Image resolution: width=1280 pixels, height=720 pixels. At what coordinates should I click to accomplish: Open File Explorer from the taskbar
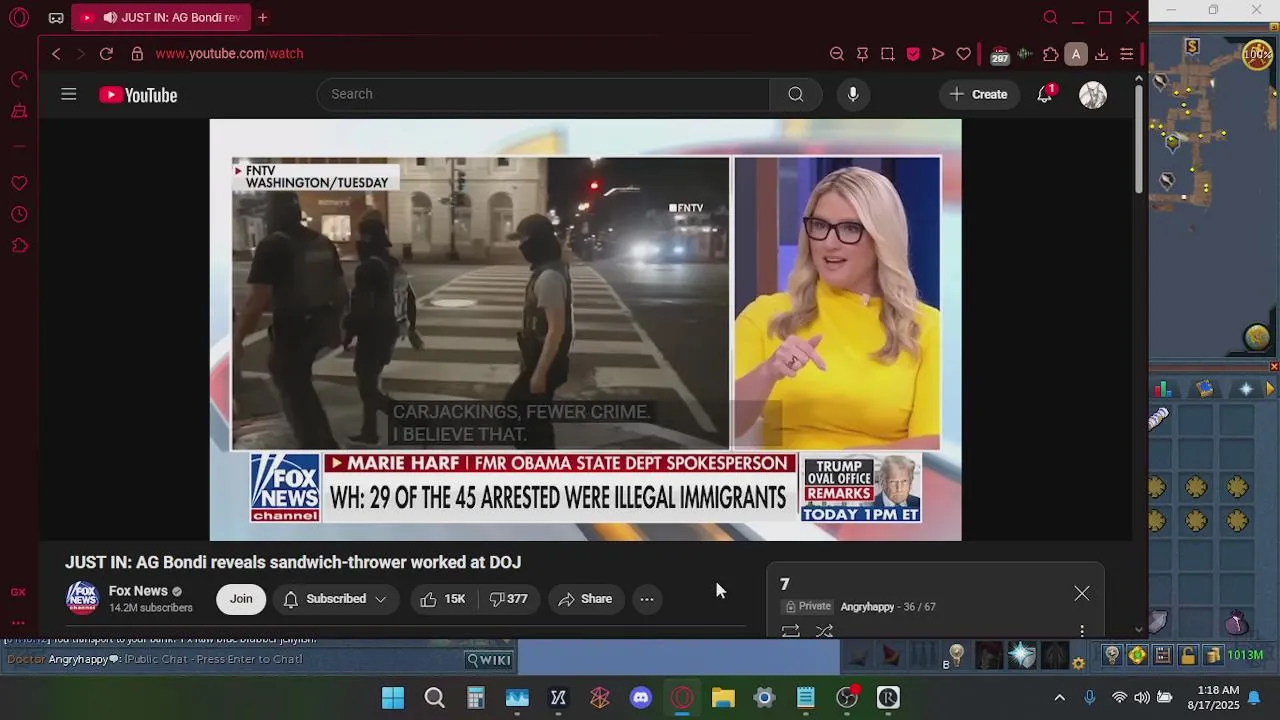pyautogui.click(x=723, y=698)
